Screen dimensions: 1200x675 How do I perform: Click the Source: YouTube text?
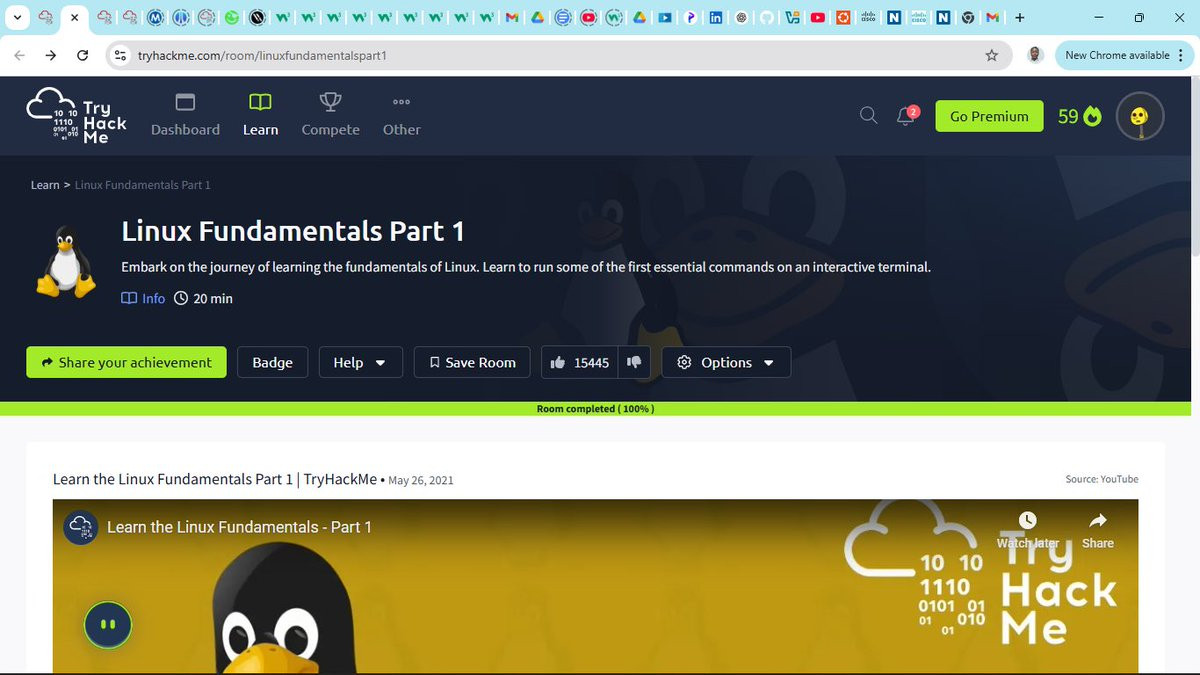(1102, 479)
